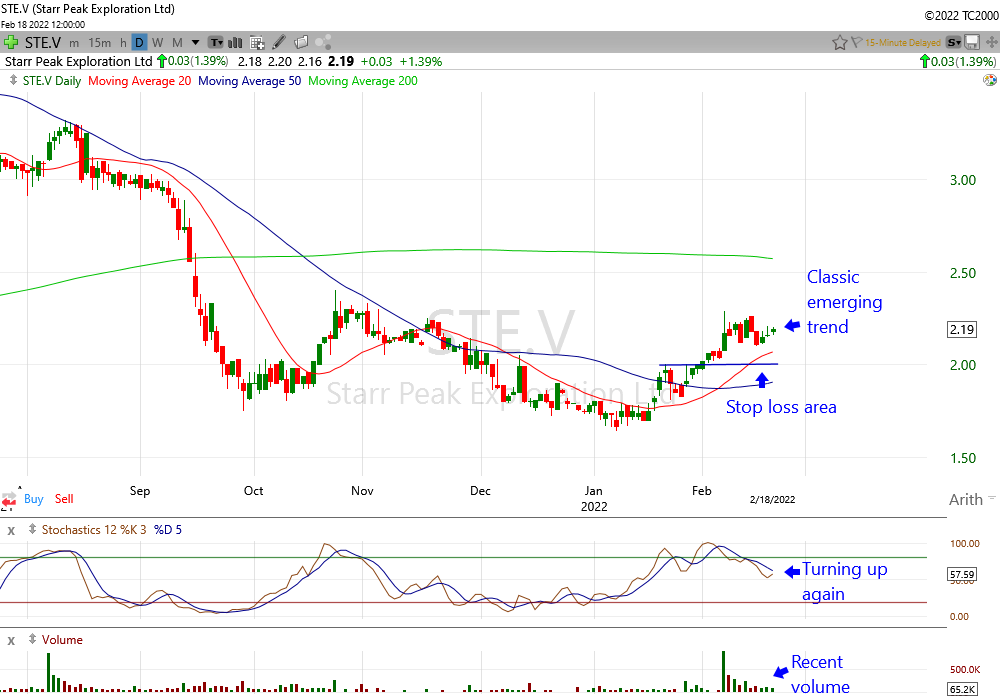The width and height of the screenshot is (1000, 700).
Task: Switch to 15m timeframe
Action: (x=99, y=43)
